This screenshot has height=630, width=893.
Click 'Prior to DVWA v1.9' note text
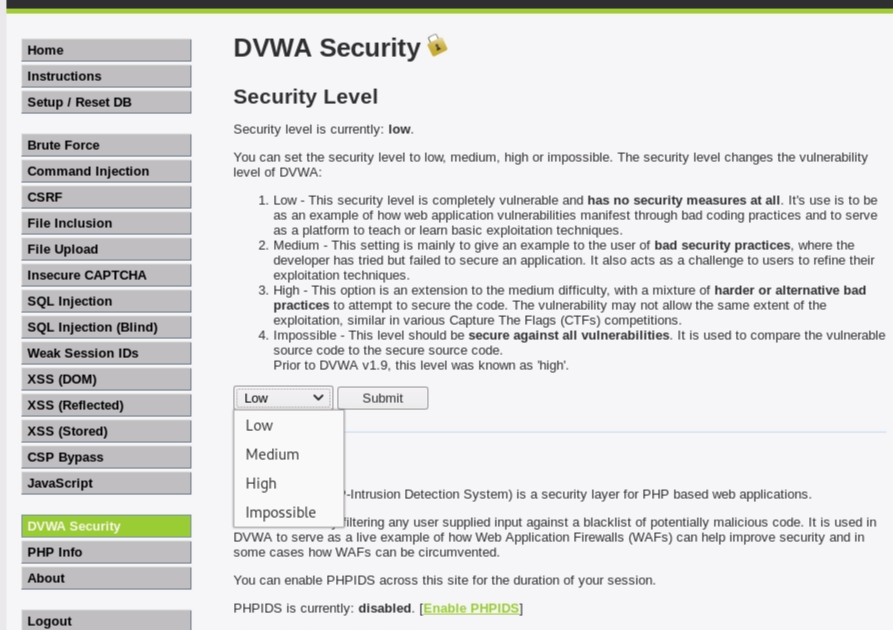[x=421, y=365]
